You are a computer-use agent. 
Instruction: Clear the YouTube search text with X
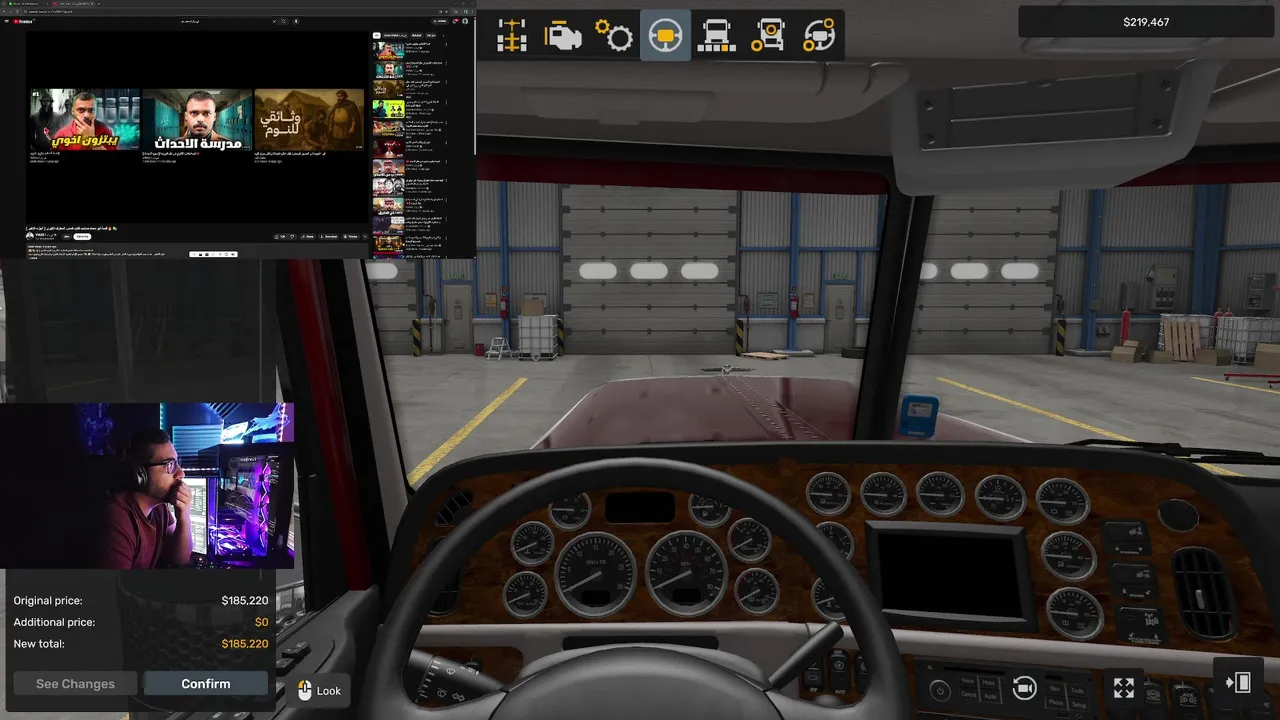click(x=274, y=21)
